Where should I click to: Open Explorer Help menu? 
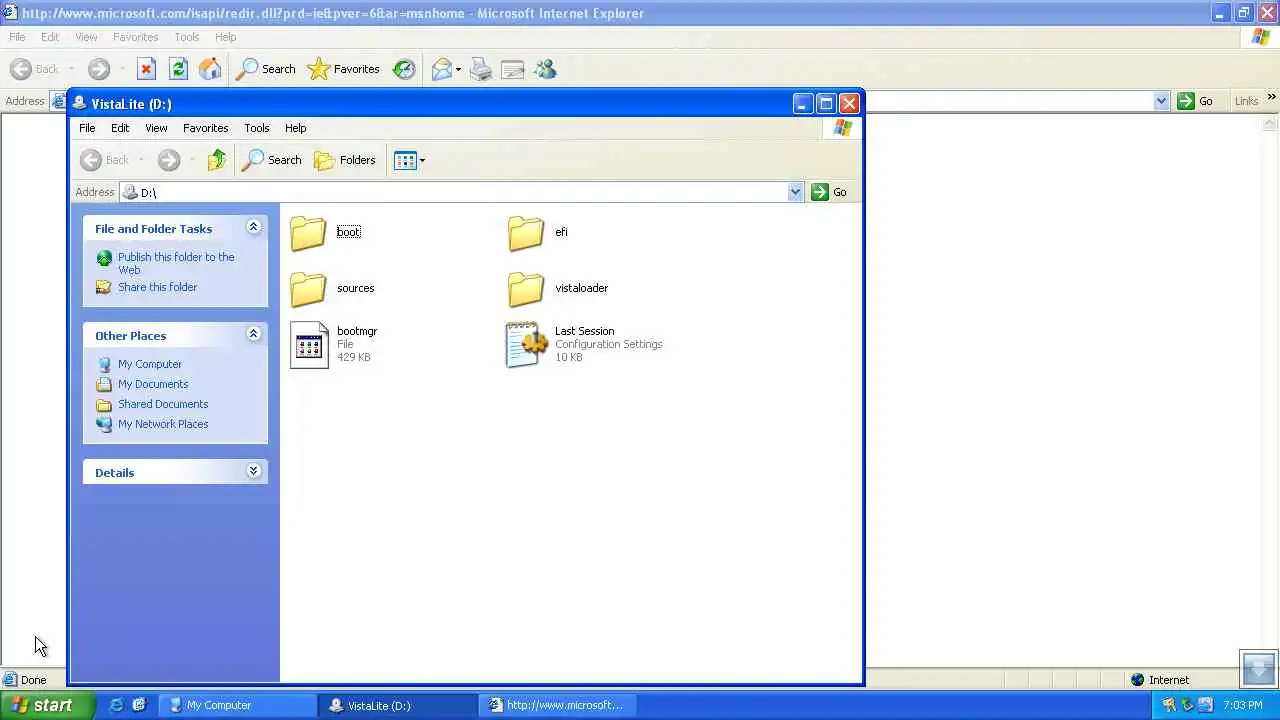(295, 128)
